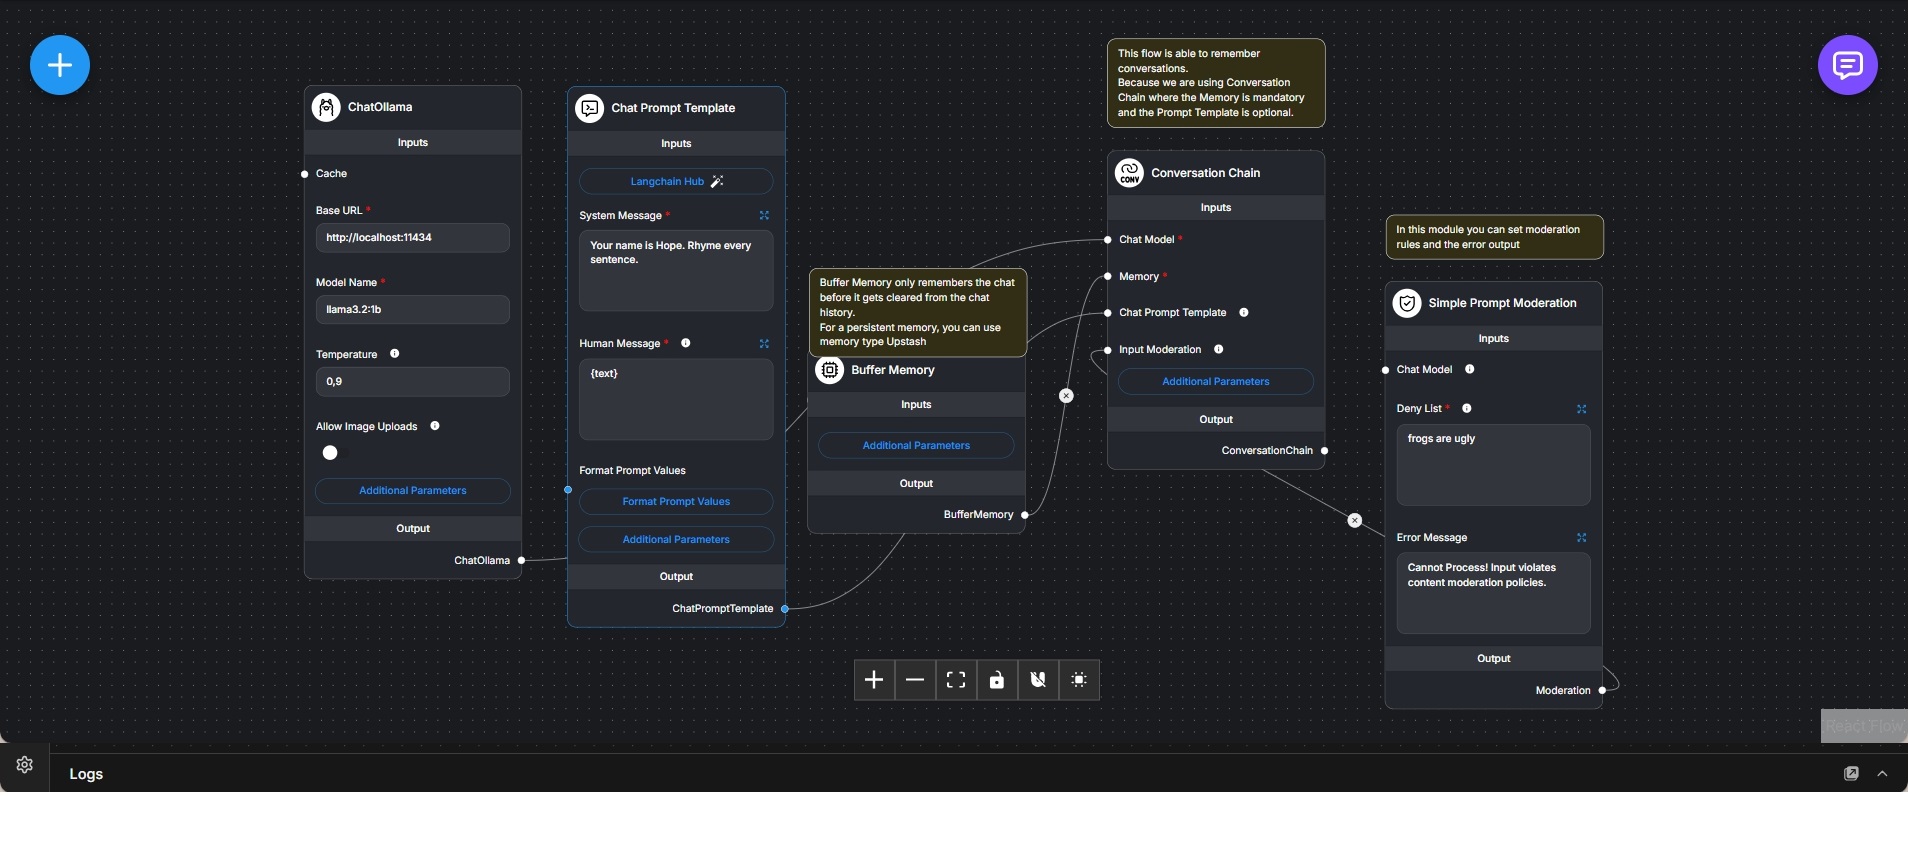Open settings via the gear icon

click(x=25, y=765)
